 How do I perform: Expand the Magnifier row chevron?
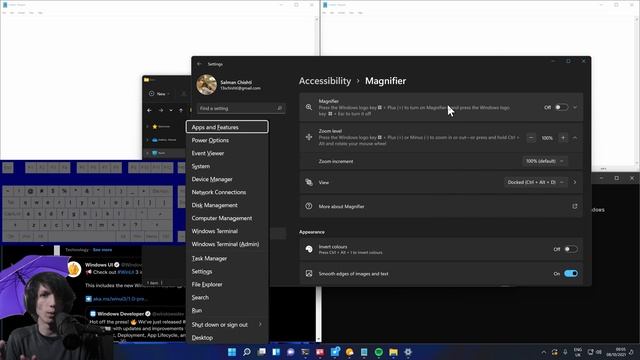[x=575, y=107]
